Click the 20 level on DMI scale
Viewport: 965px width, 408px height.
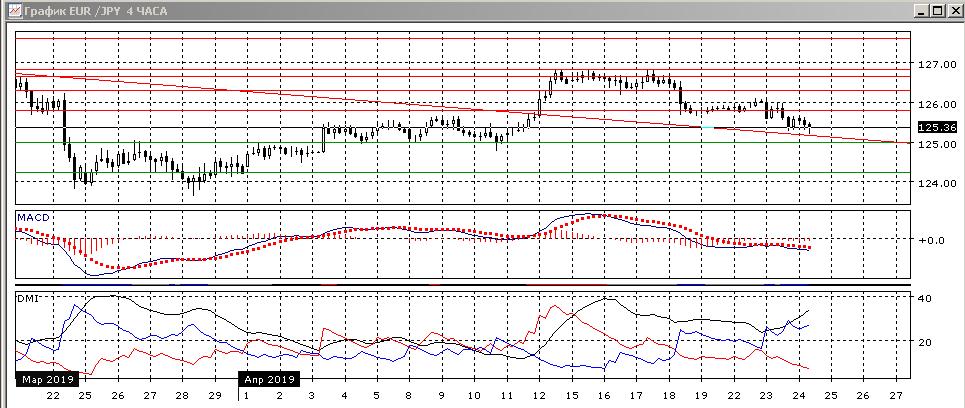pos(925,342)
